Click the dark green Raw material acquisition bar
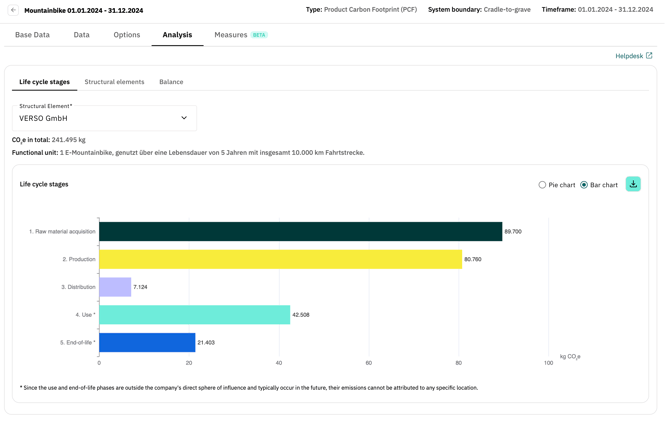 click(x=300, y=231)
